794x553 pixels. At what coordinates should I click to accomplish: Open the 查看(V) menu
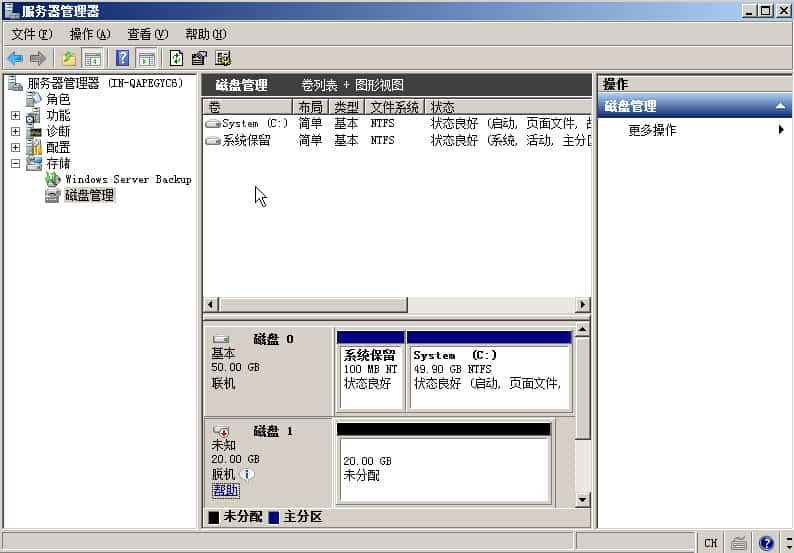pyautogui.click(x=147, y=34)
